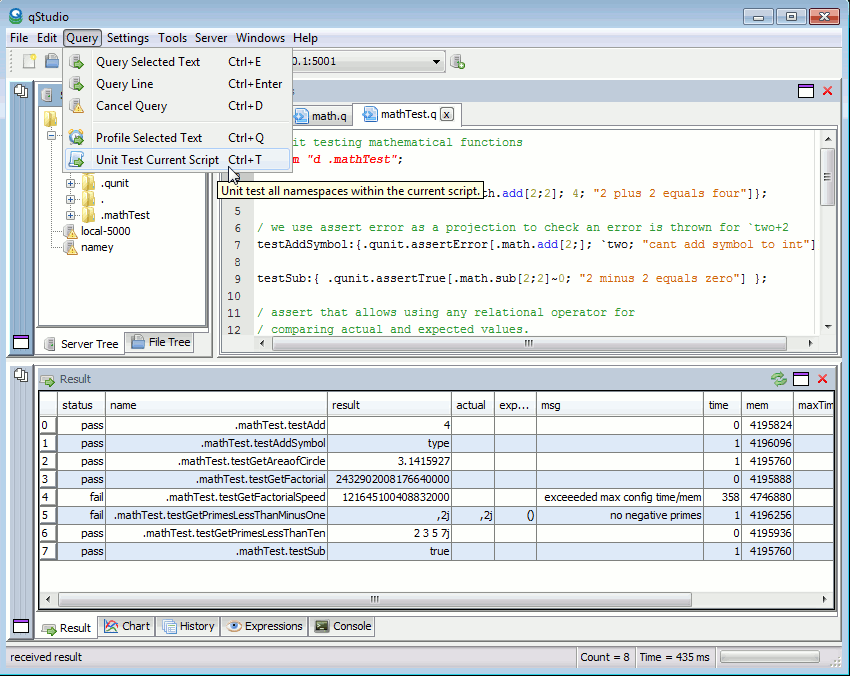
Task: Click the add server icon beside the server dropdown
Action: click(458, 62)
